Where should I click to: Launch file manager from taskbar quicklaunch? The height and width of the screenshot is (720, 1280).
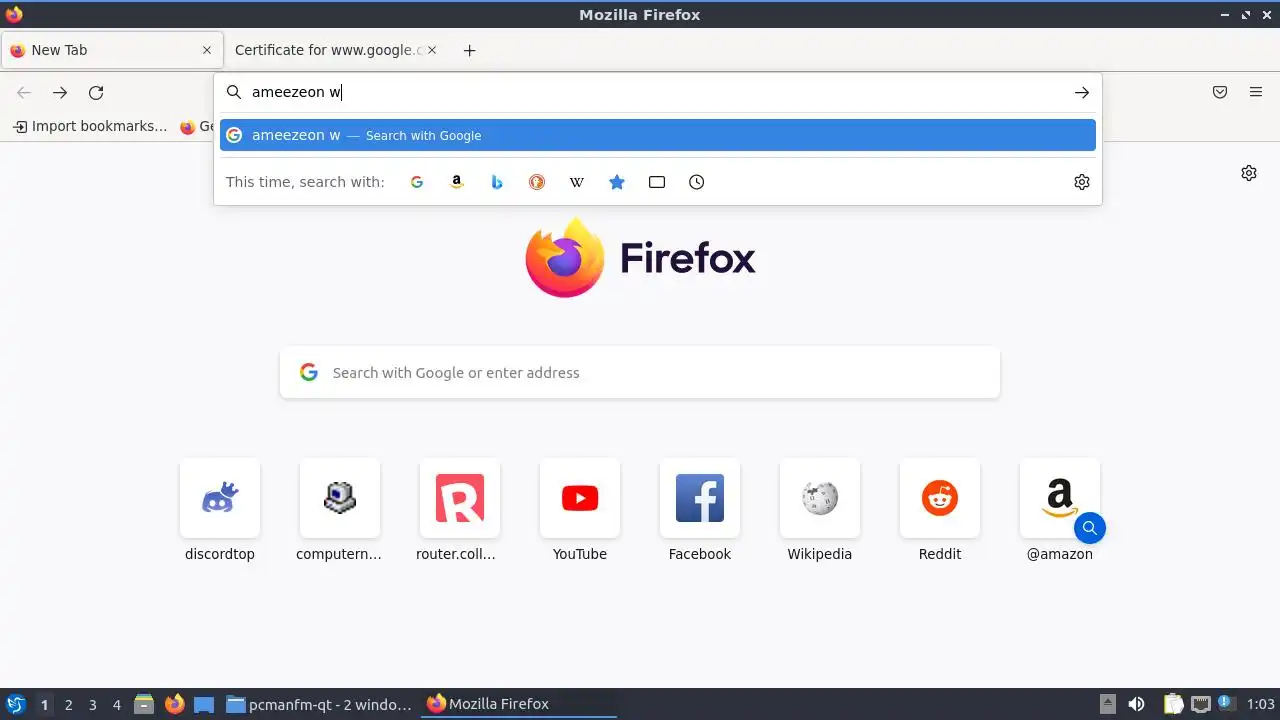(x=144, y=704)
